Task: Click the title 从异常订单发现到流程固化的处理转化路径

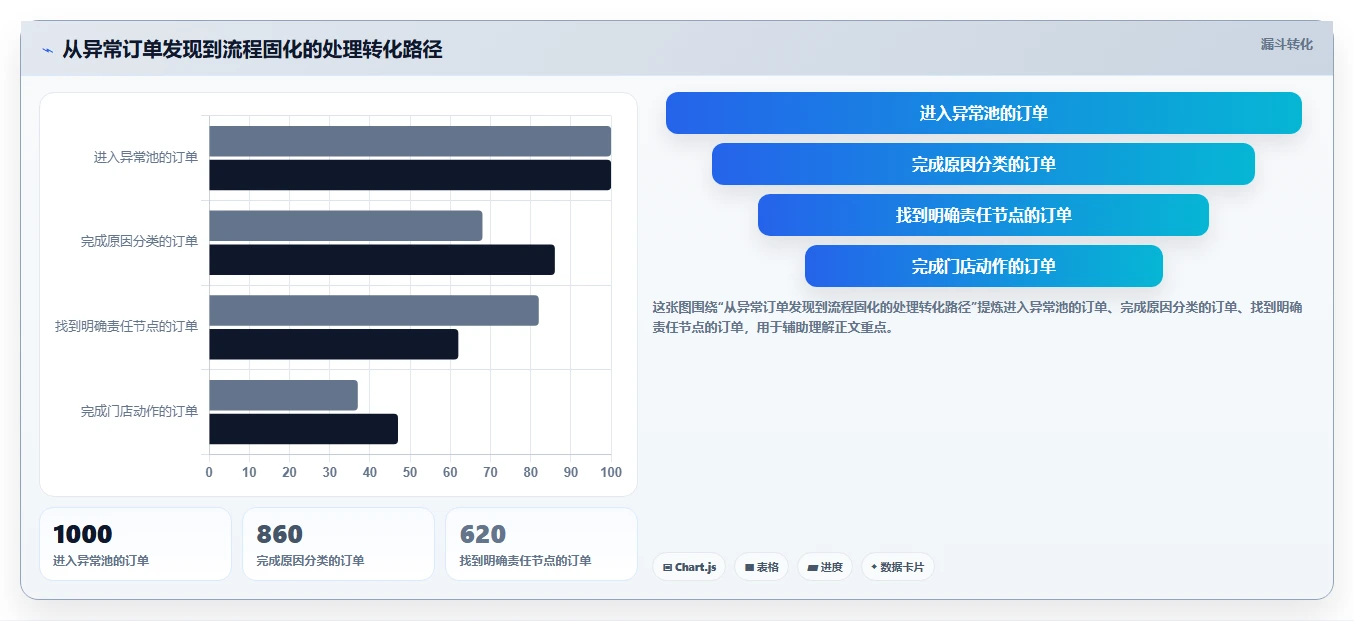Action: pos(252,49)
